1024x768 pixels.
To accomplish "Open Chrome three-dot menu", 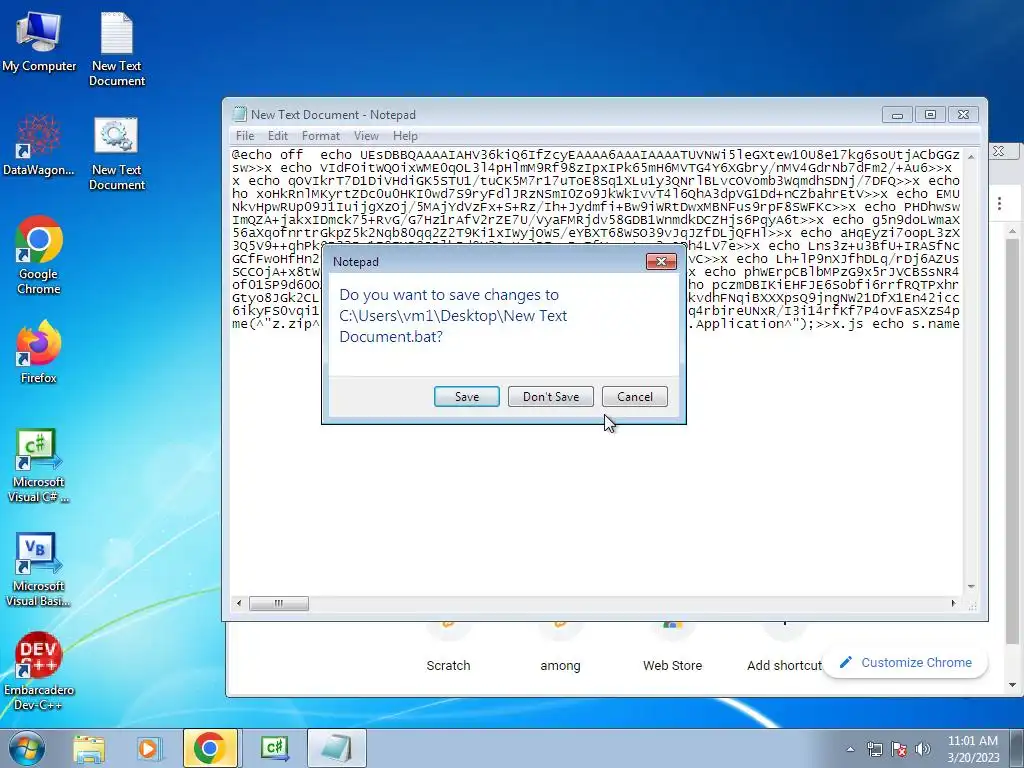I will 999,203.
